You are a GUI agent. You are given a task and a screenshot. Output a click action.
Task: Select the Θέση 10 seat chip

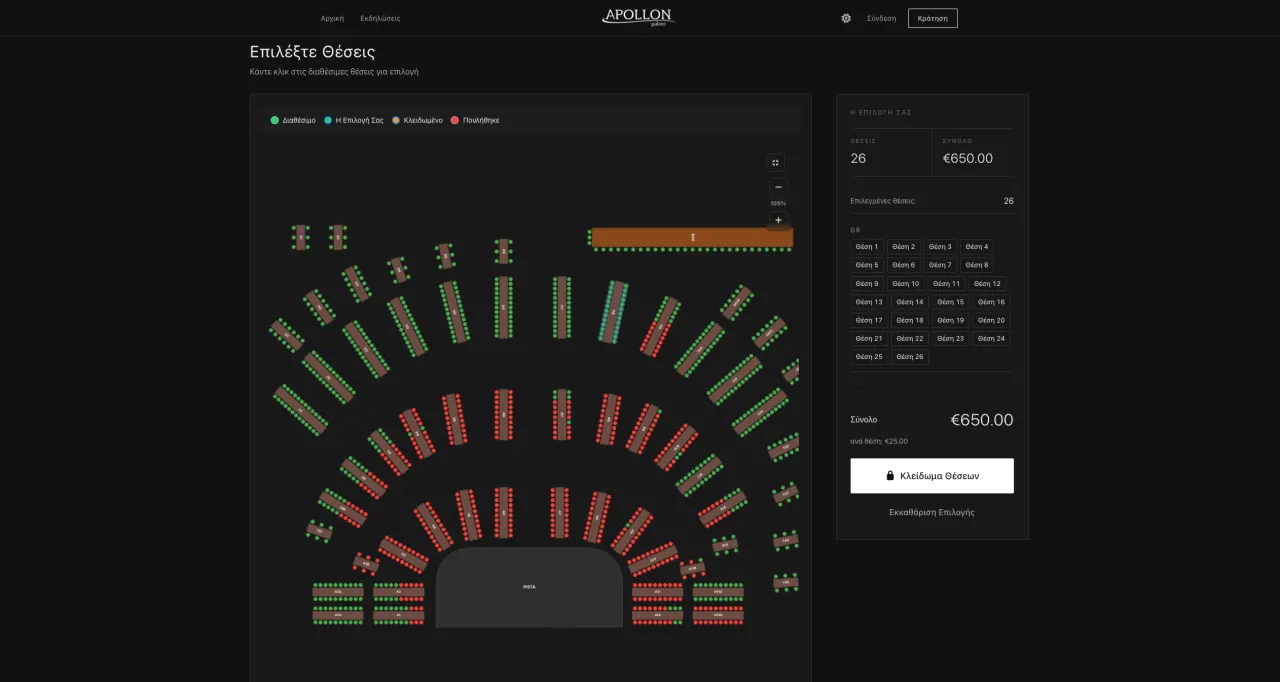(x=908, y=284)
